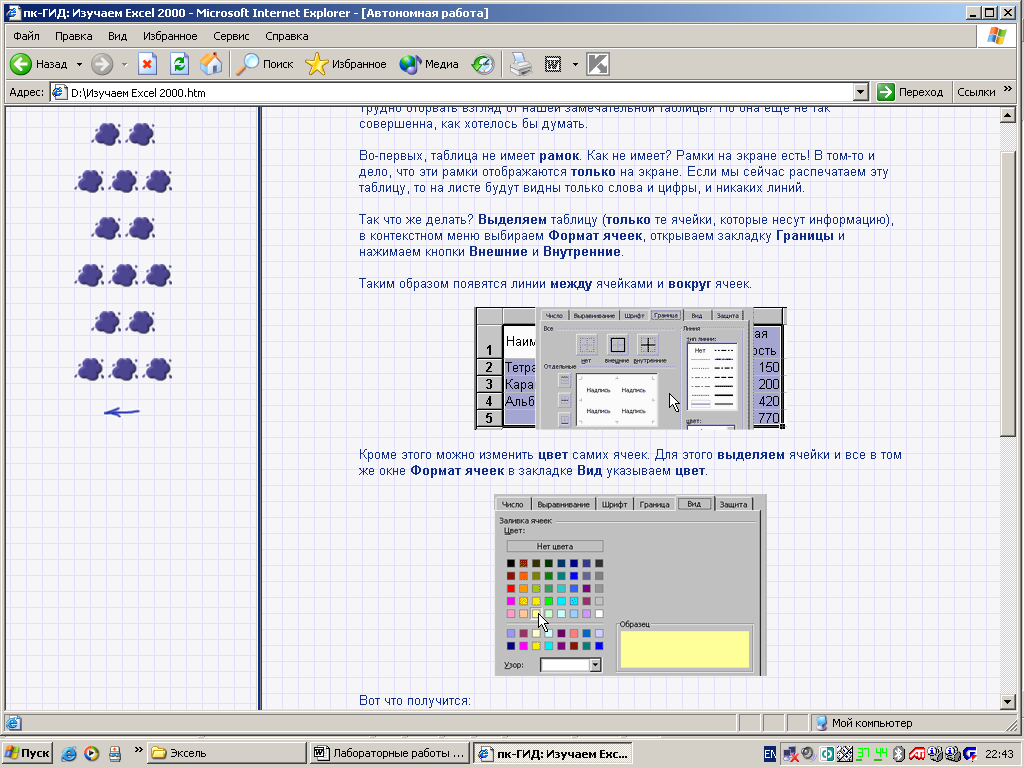Open the Ссылки links toolbar
The image size is (1024, 768).
pyautogui.click(x=976, y=92)
